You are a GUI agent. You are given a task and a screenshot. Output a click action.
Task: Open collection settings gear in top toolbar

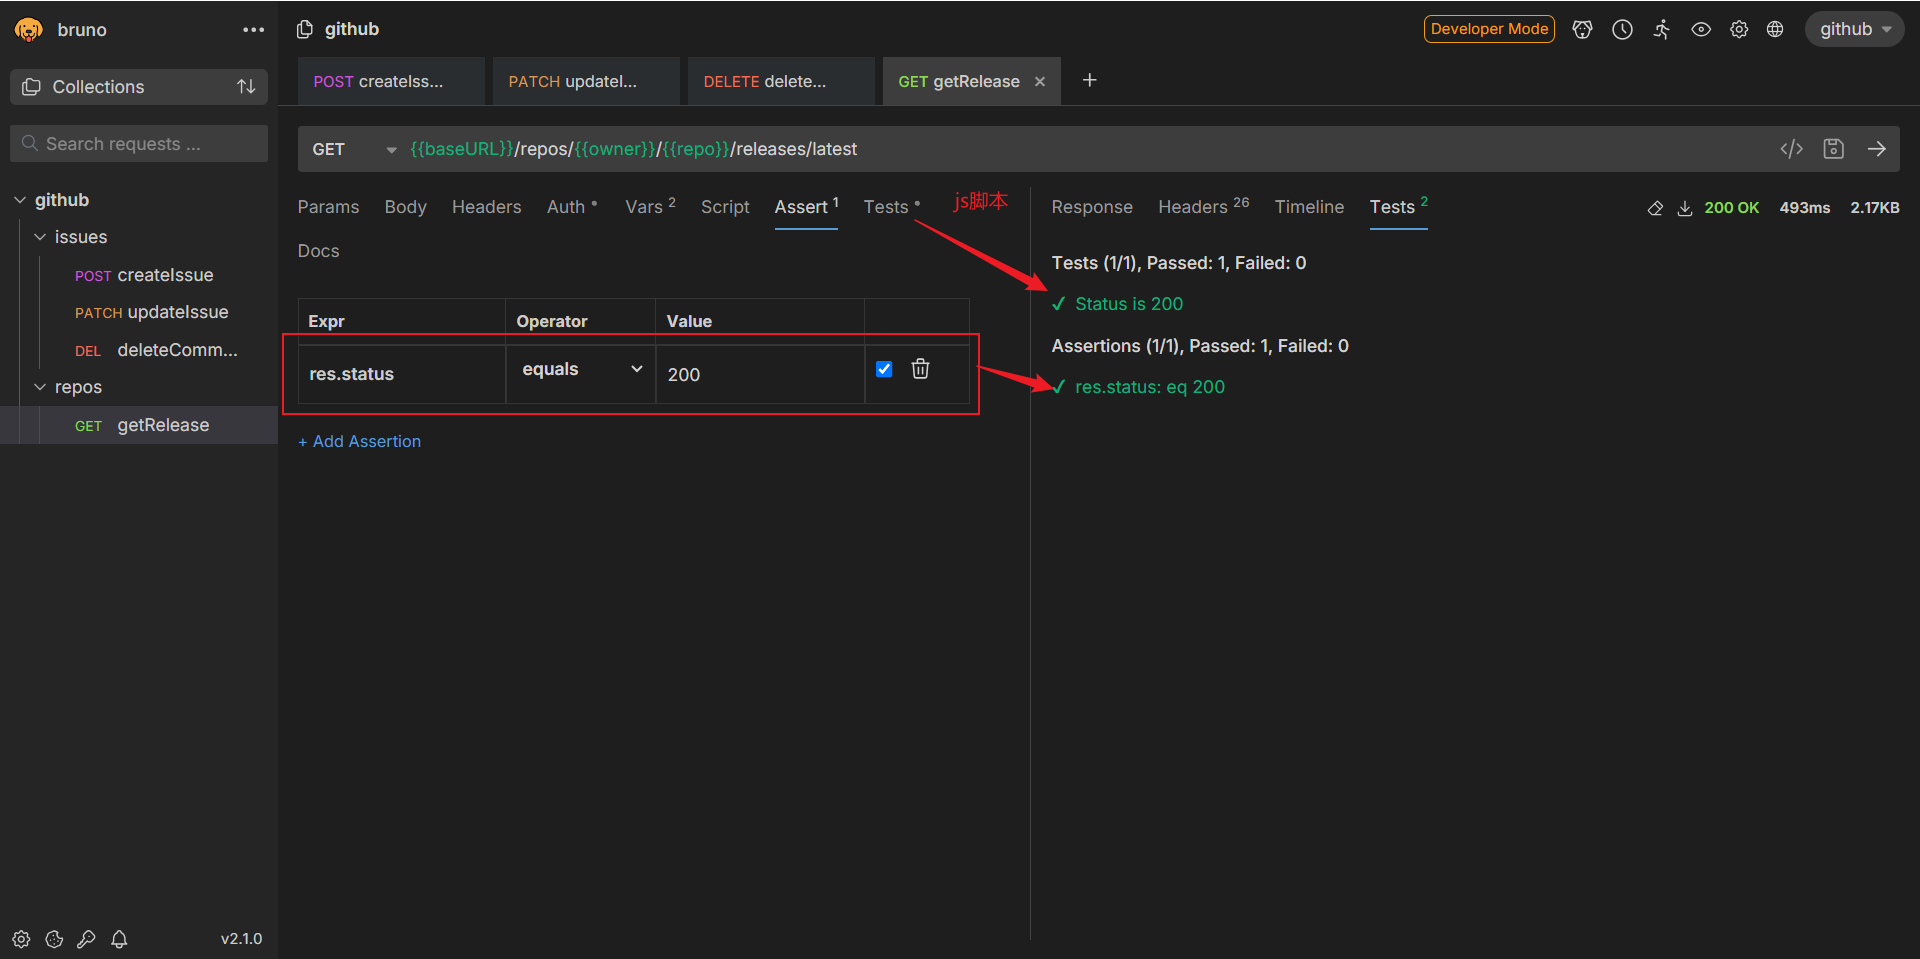click(x=1739, y=29)
